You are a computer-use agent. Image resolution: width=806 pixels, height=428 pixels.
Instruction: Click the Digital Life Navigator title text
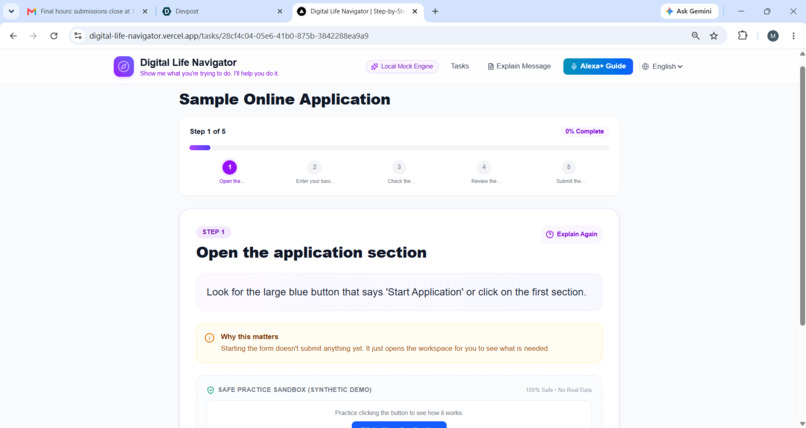point(188,62)
